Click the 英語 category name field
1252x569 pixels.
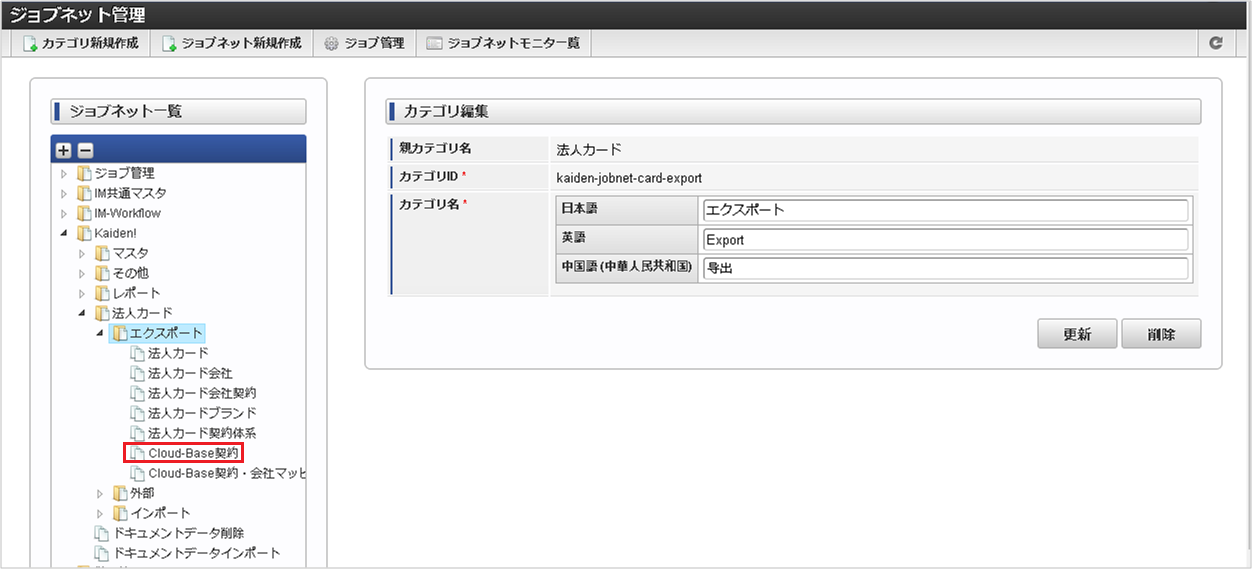[x=945, y=240]
